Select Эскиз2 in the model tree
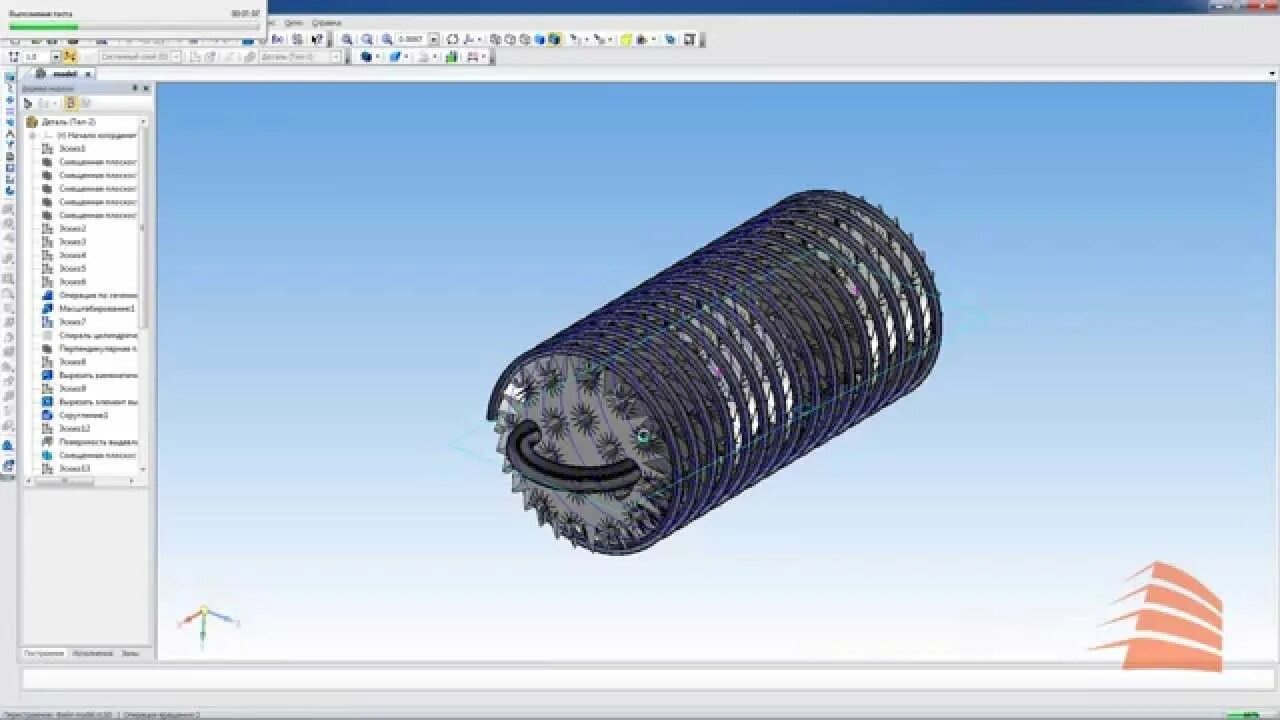Image resolution: width=1280 pixels, height=720 pixels. point(71,228)
